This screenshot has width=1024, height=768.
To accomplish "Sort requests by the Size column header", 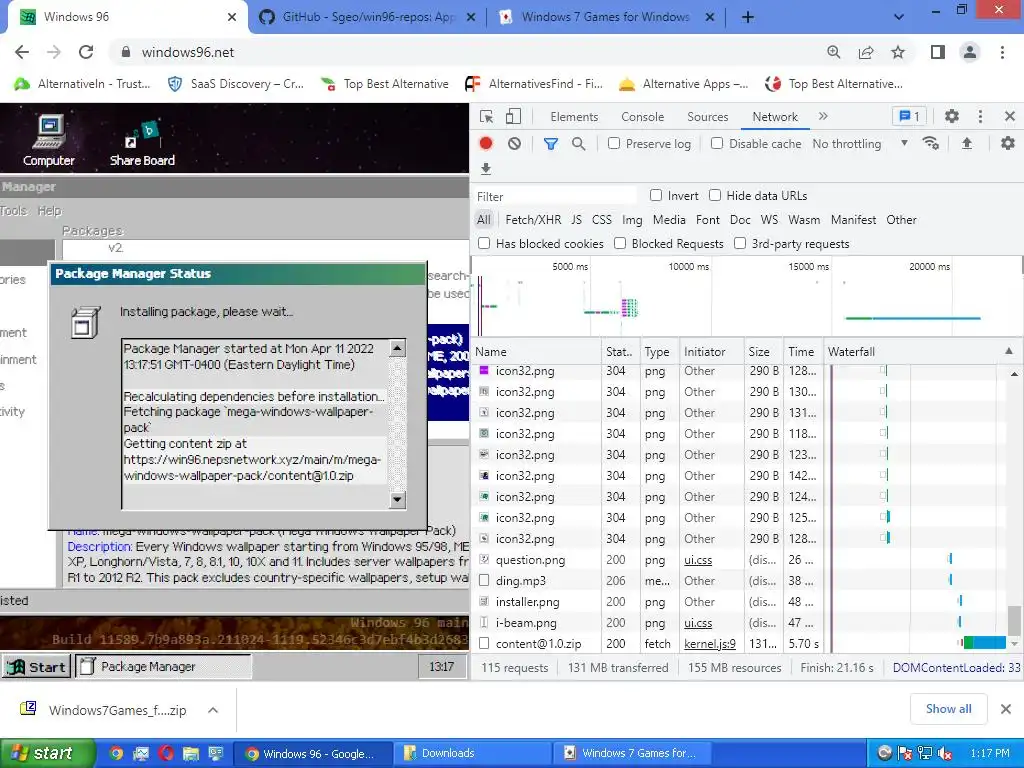I will pyautogui.click(x=763, y=351).
